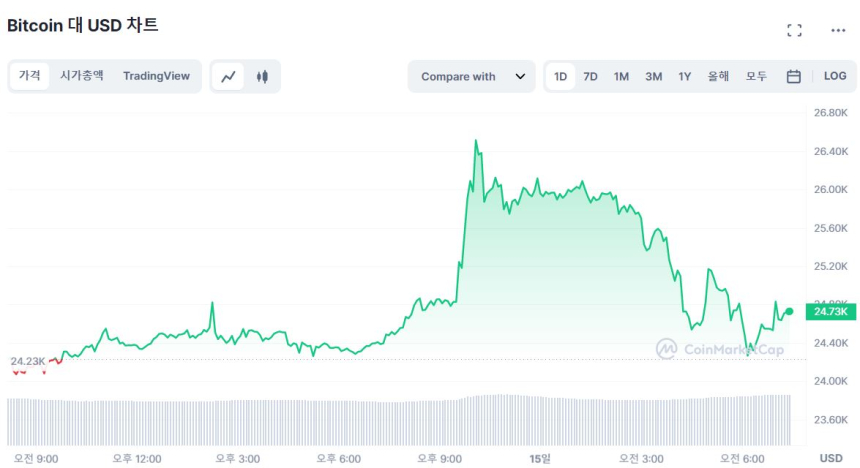The height and width of the screenshot is (468, 860).
Task: Select the 7D time range
Action: [x=591, y=76]
